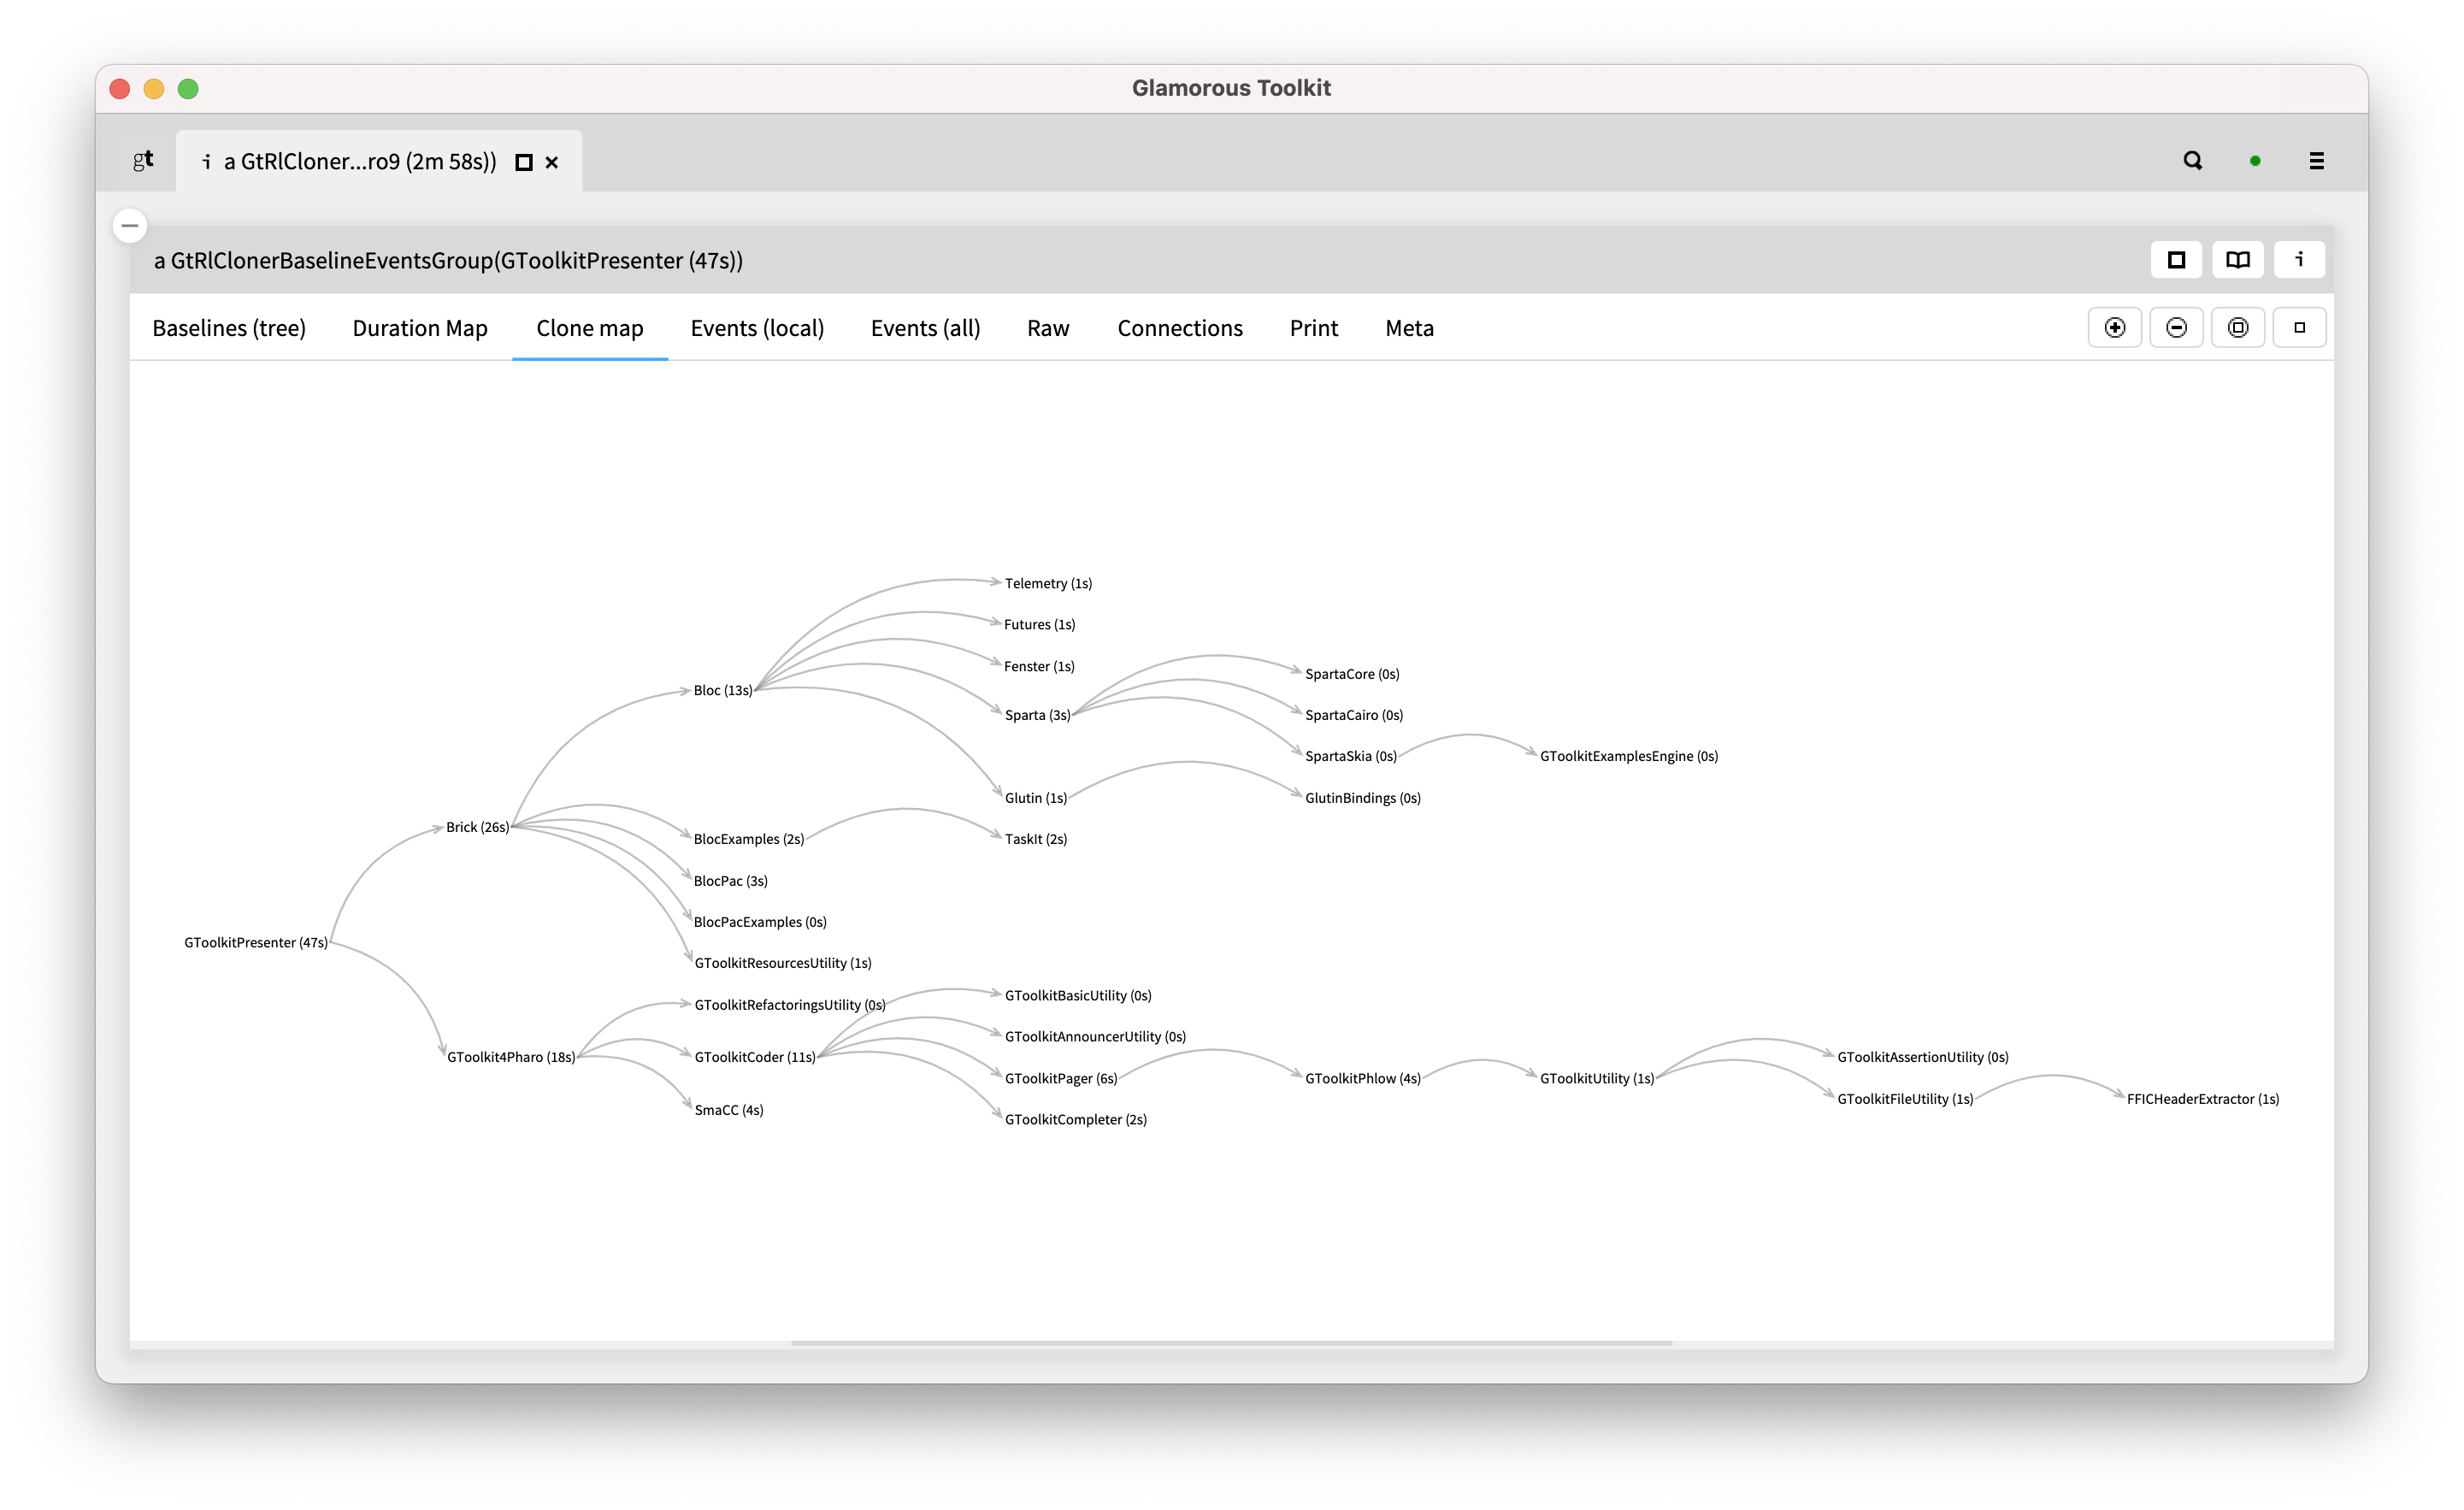Show pane details via the info icon
Viewport: 2464px width, 1510px height.
(x=2300, y=259)
